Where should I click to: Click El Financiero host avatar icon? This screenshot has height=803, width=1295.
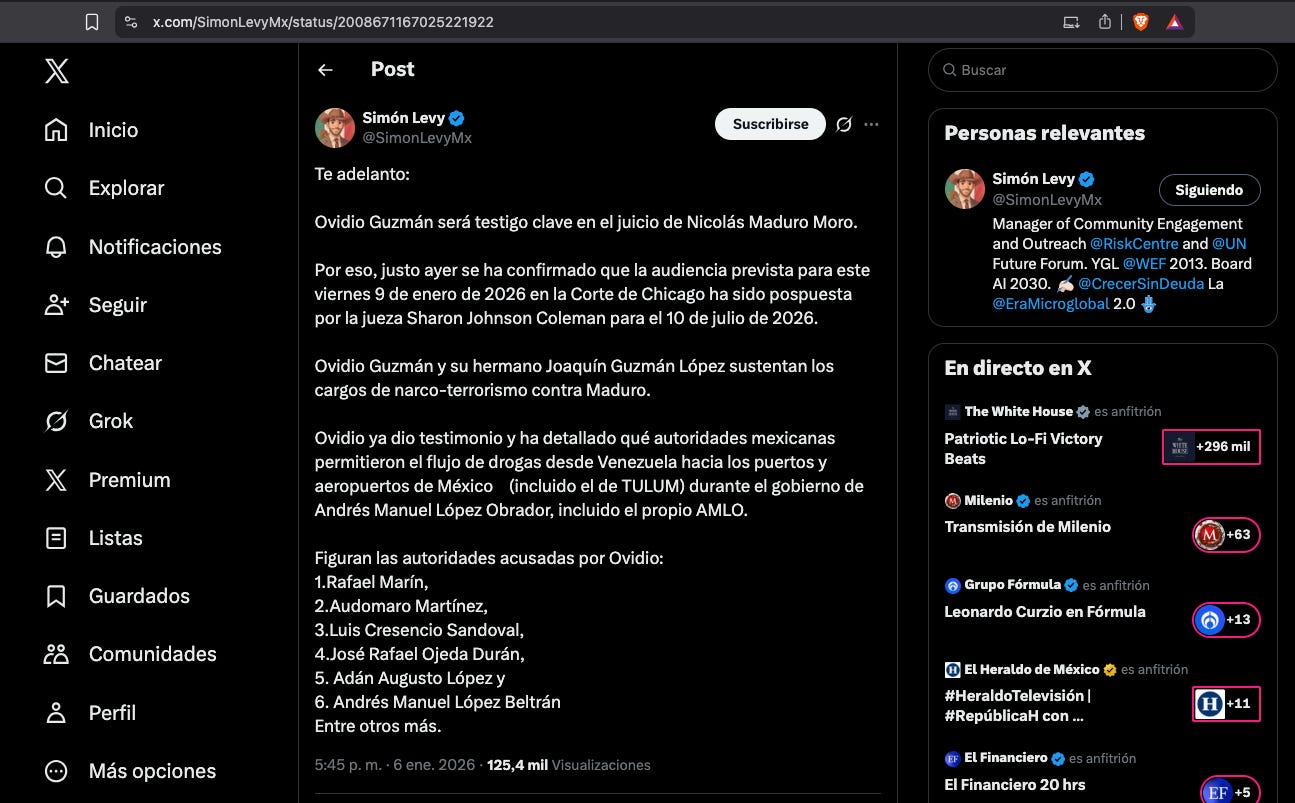click(952, 758)
